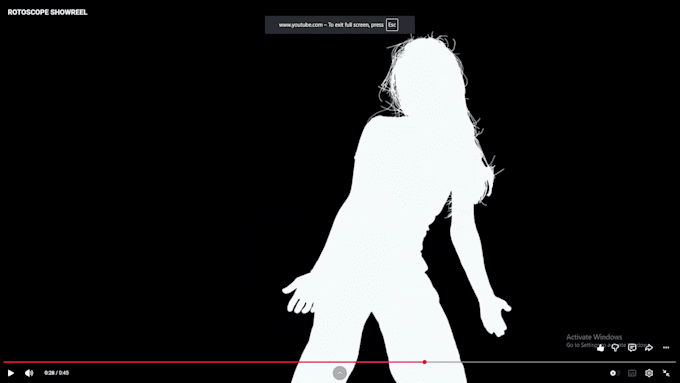Expand the chevron-up panel at the bottom center
This screenshot has width=680, height=383.
(x=340, y=373)
